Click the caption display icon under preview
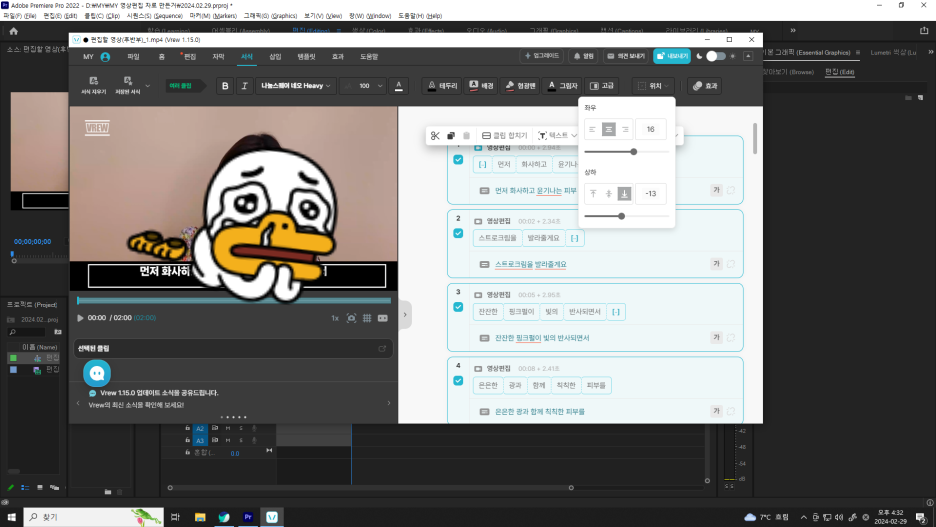This screenshot has width=936, height=527. coord(383,318)
